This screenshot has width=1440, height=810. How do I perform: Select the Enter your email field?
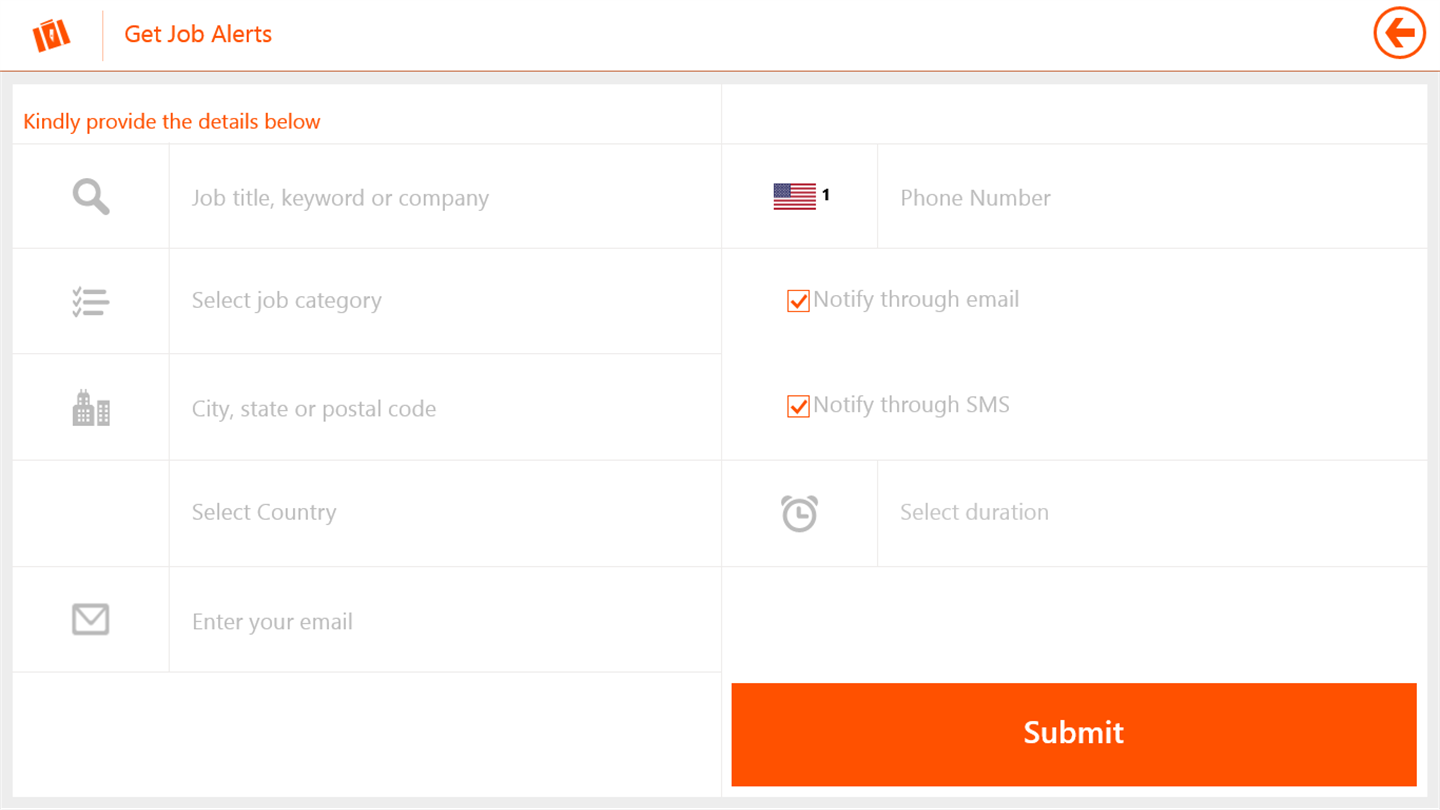tap(444, 622)
